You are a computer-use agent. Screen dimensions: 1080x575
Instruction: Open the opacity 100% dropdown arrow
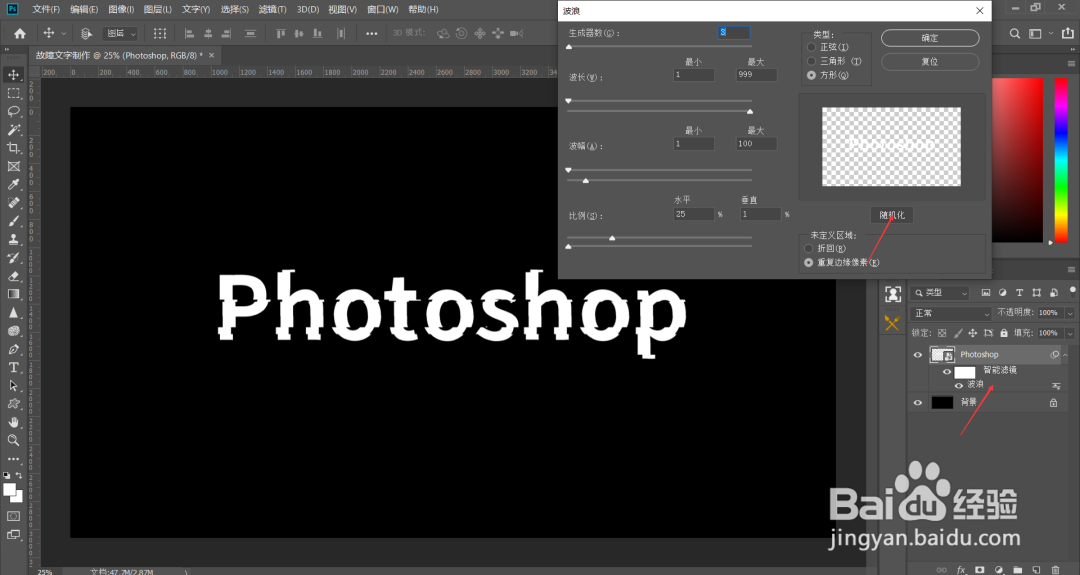pyautogui.click(x=1069, y=313)
